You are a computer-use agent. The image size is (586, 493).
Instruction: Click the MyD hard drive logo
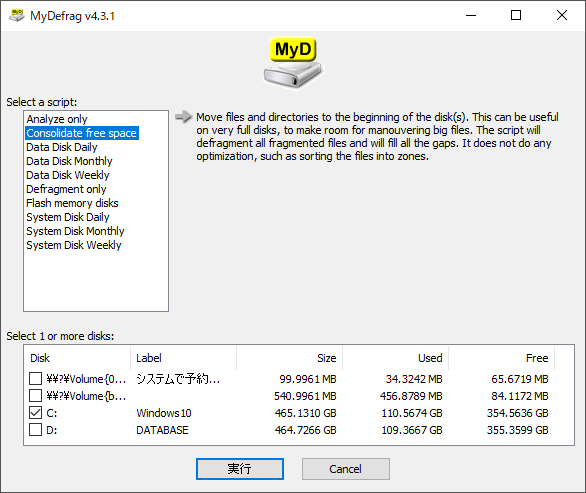[x=293, y=63]
